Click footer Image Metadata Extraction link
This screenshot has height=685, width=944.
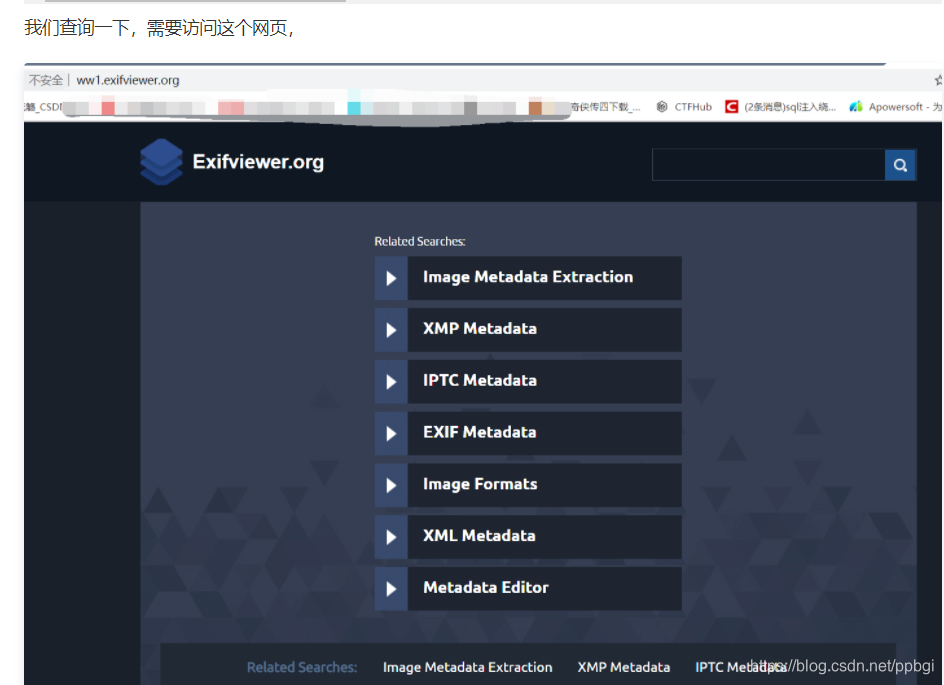(x=467, y=667)
